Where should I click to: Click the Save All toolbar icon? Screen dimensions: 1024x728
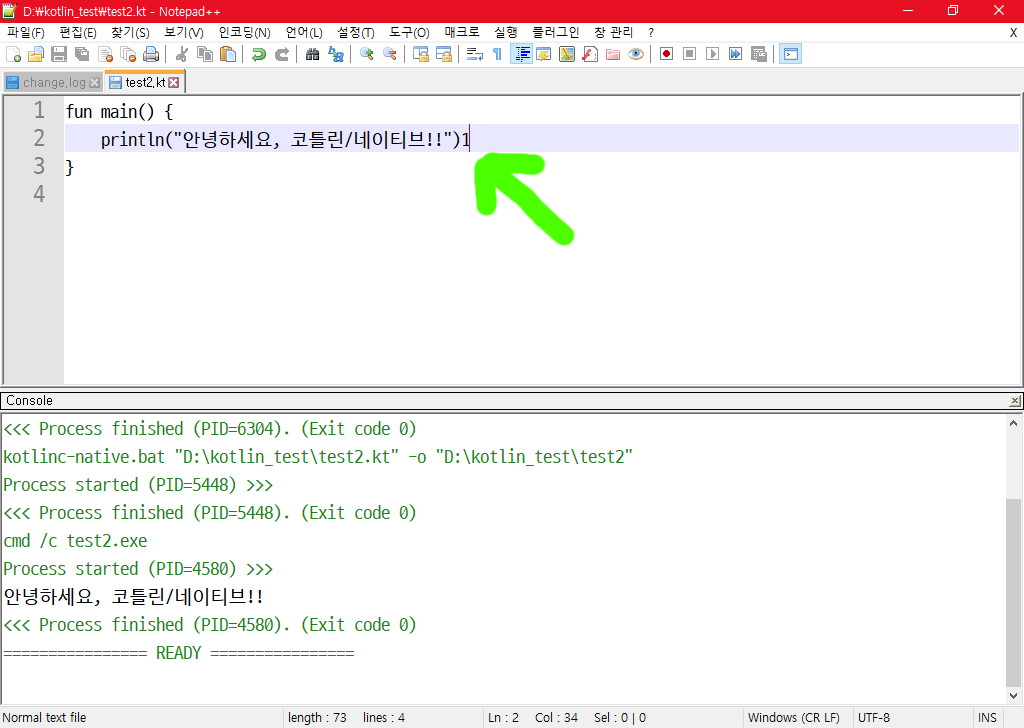(x=82, y=54)
